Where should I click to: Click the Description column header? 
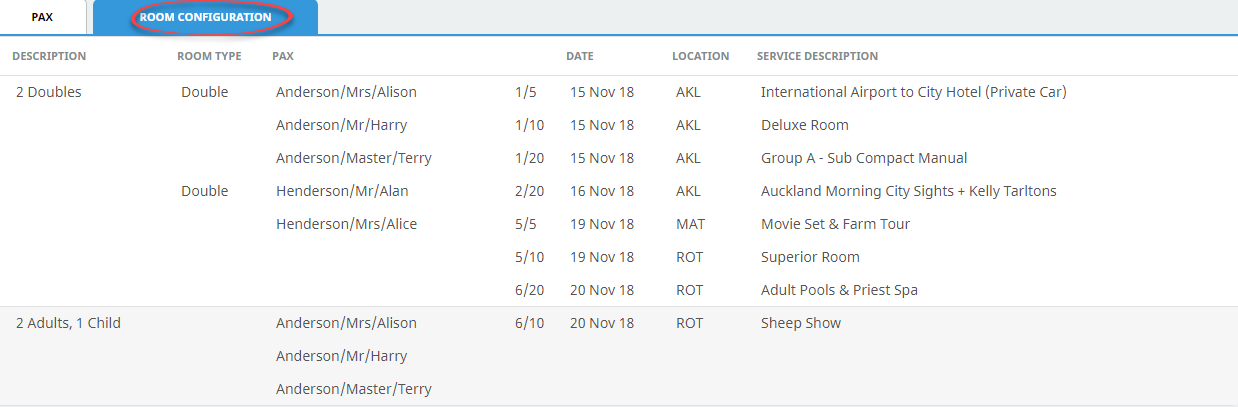(x=49, y=56)
